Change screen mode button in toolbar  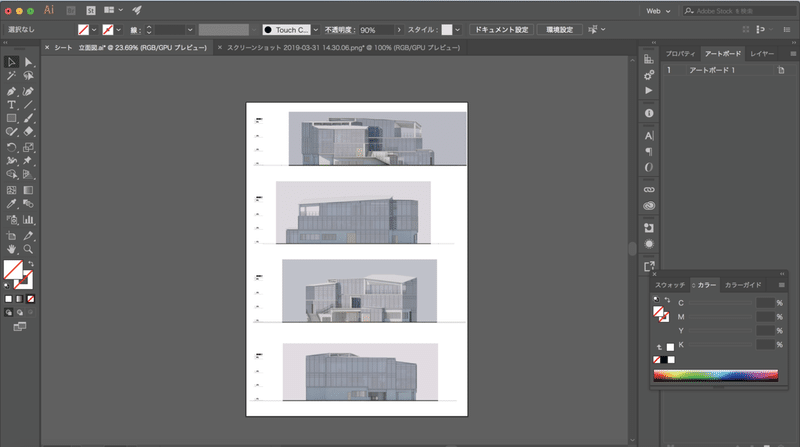tap(20, 327)
